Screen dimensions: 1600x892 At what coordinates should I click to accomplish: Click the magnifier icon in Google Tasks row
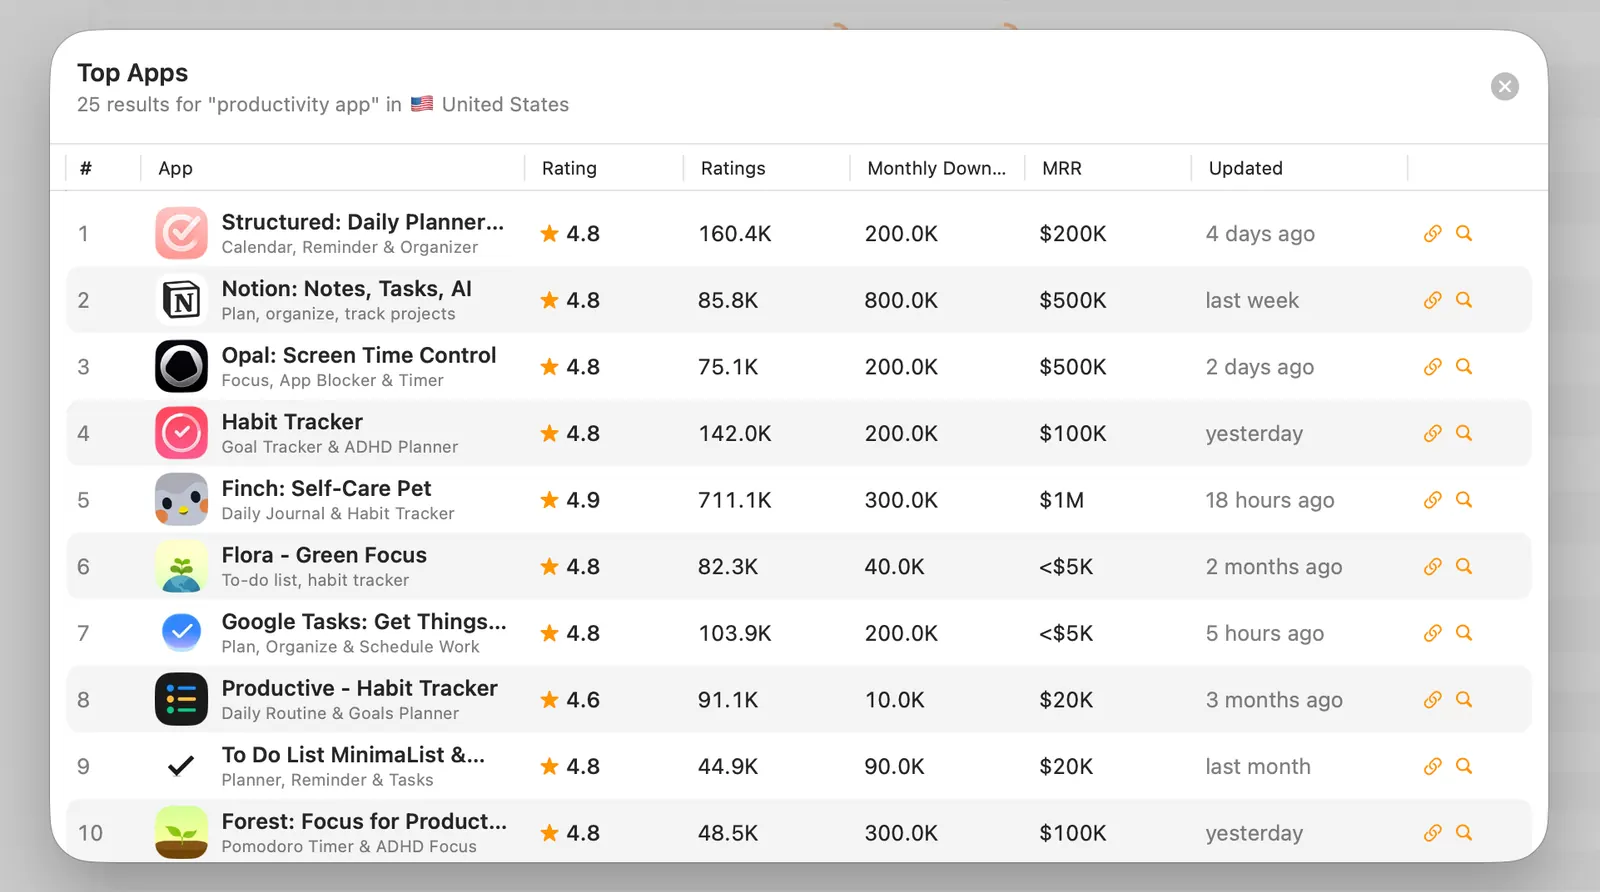click(1464, 633)
